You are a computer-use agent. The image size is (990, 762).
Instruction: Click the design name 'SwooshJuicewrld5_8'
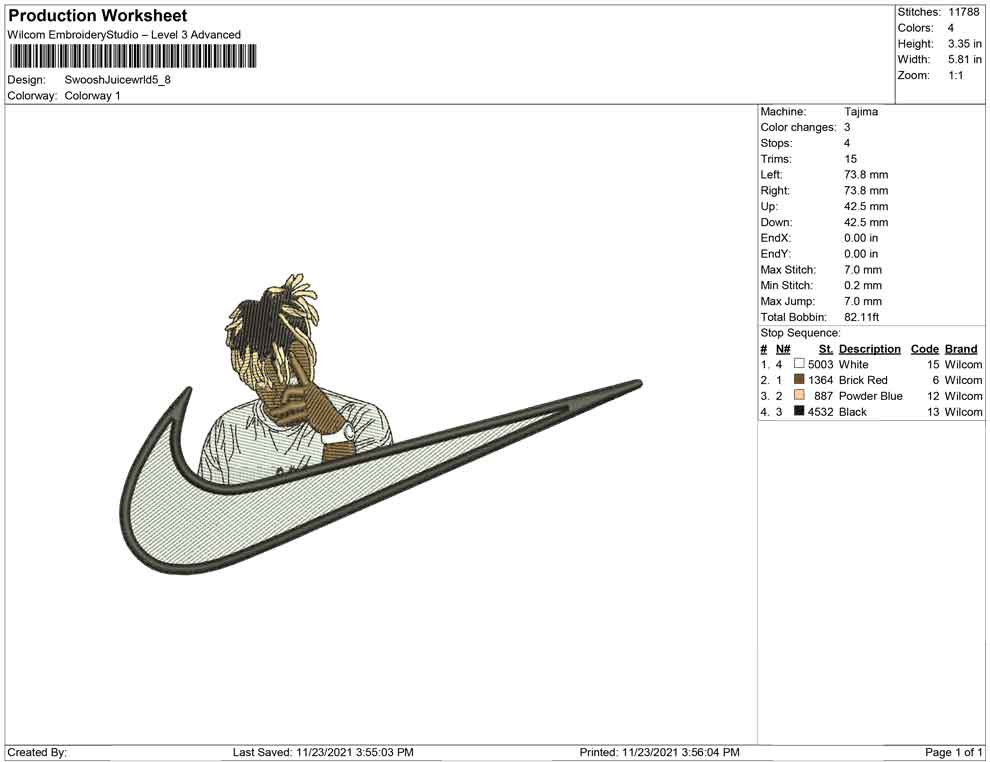coord(117,80)
